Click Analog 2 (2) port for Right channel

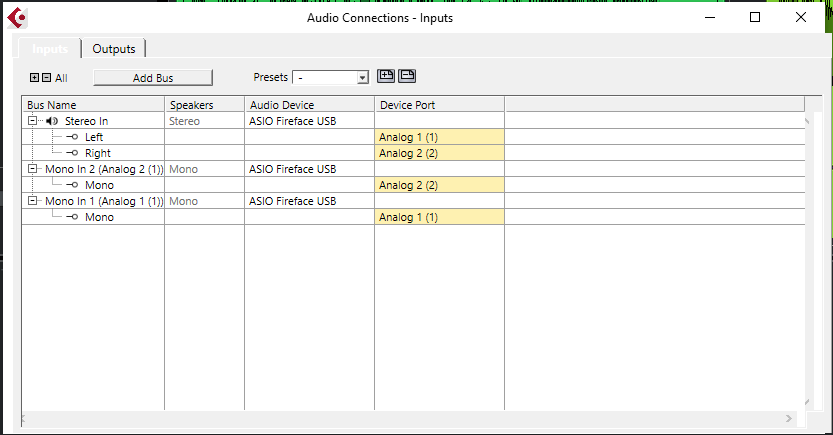[x=439, y=153]
